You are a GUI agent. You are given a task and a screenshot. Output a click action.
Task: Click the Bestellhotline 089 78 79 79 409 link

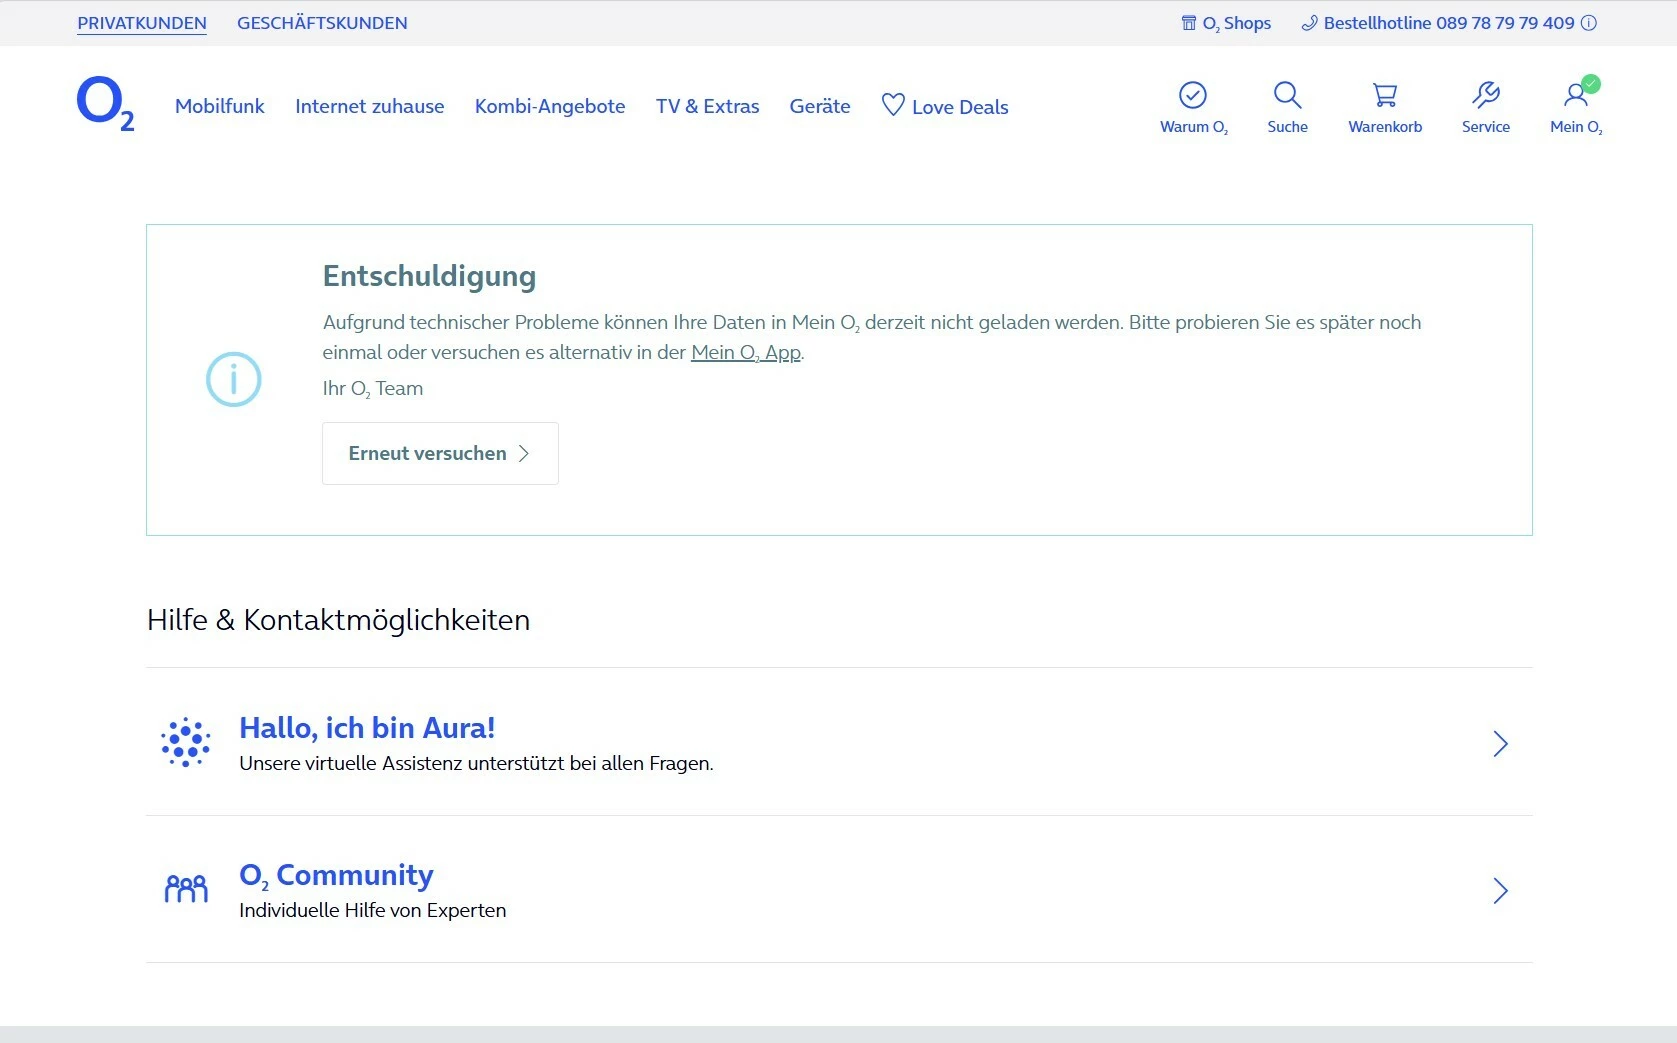[x=1448, y=23]
